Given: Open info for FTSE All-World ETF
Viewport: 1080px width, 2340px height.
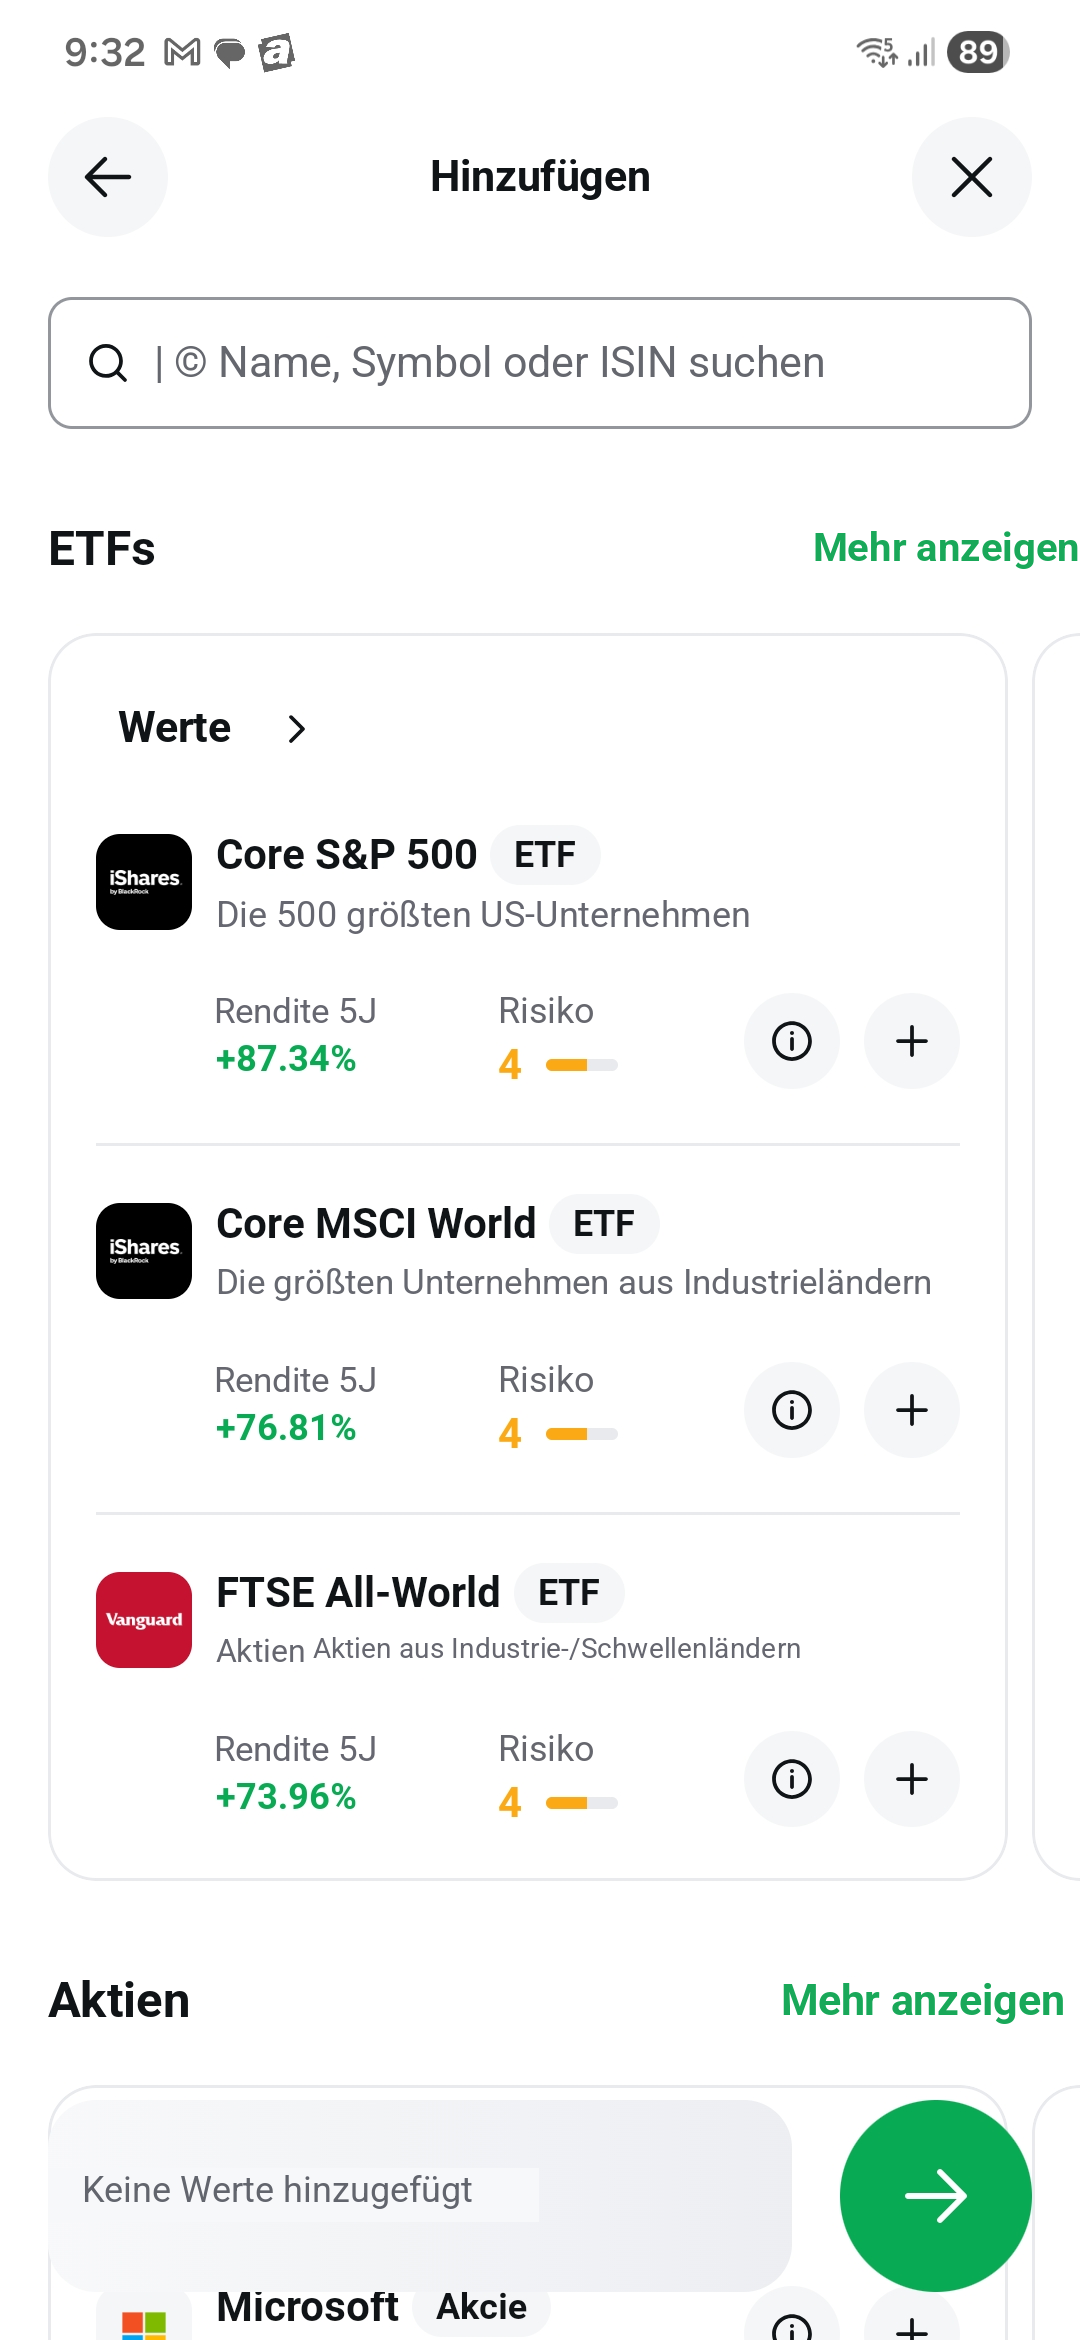Looking at the screenshot, I should pyautogui.click(x=792, y=1779).
